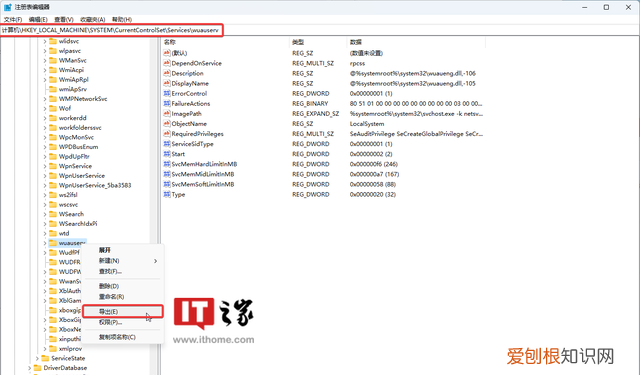640x375 pixels.
Task: Click the RequiredPrivileges value icon
Action: [x=167, y=134]
